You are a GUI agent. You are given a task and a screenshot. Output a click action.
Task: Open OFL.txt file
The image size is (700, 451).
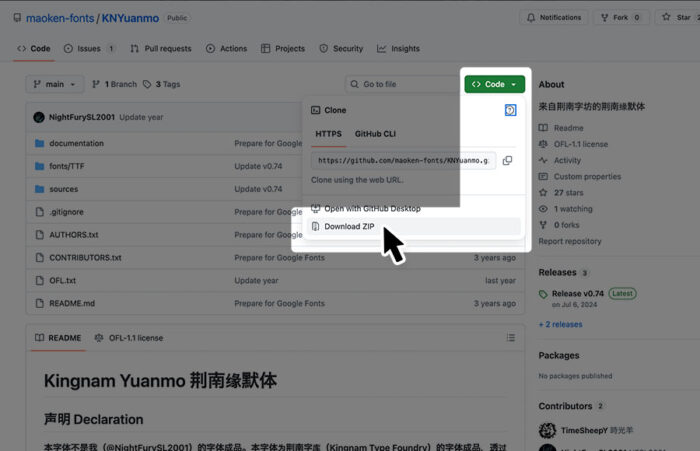[62, 280]
